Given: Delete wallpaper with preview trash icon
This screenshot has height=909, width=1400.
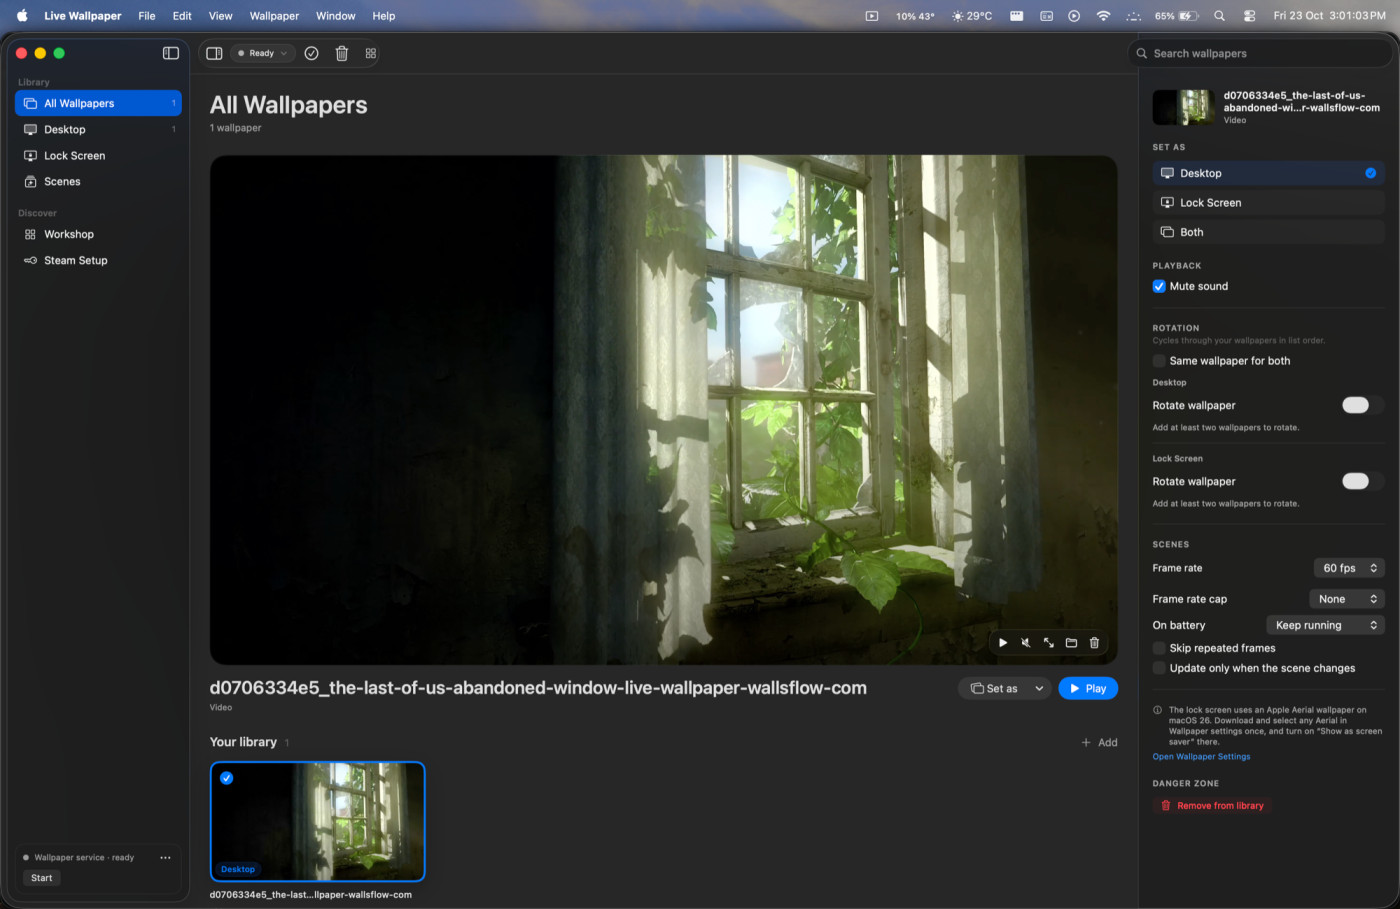Looking at the screenshot, I should 1094,643.
